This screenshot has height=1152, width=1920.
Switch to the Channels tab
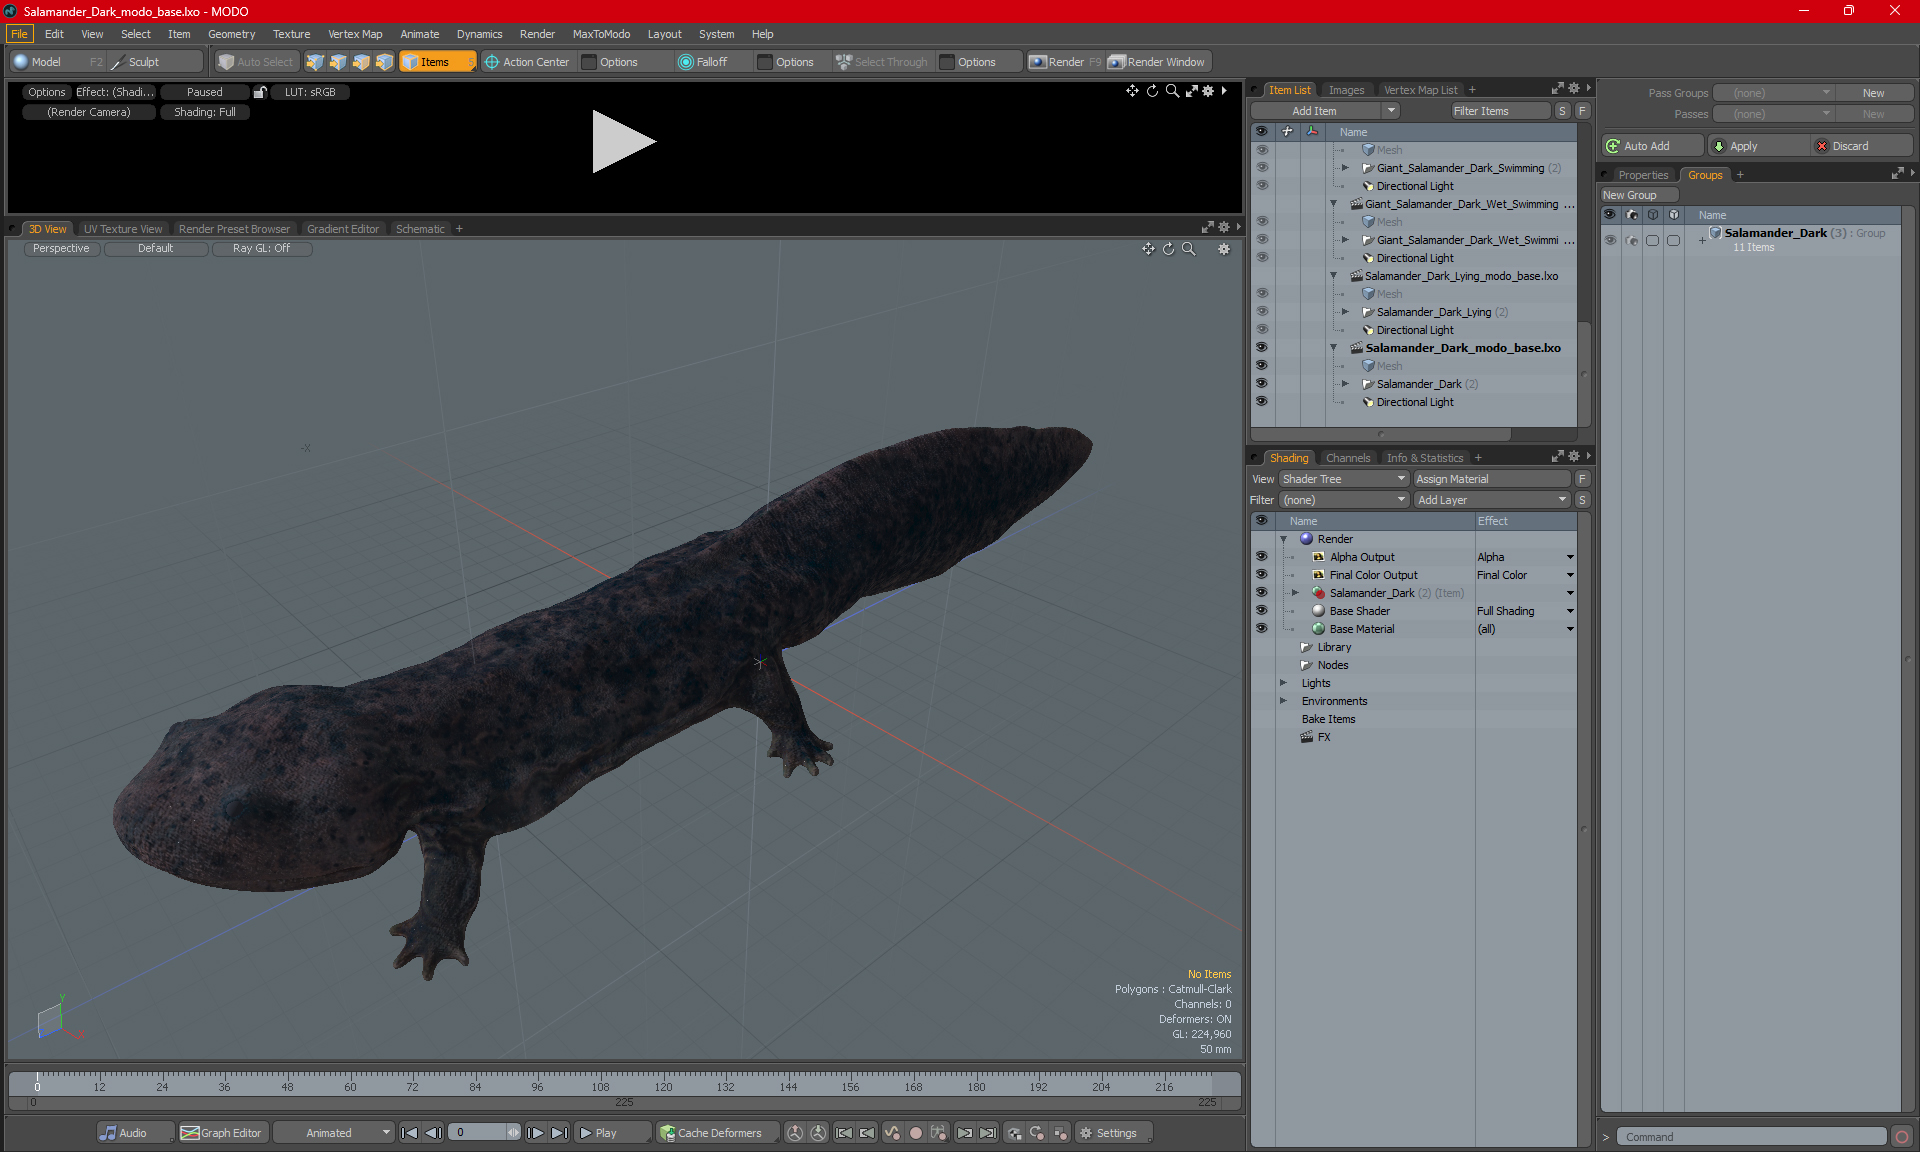pos(1348,458)
